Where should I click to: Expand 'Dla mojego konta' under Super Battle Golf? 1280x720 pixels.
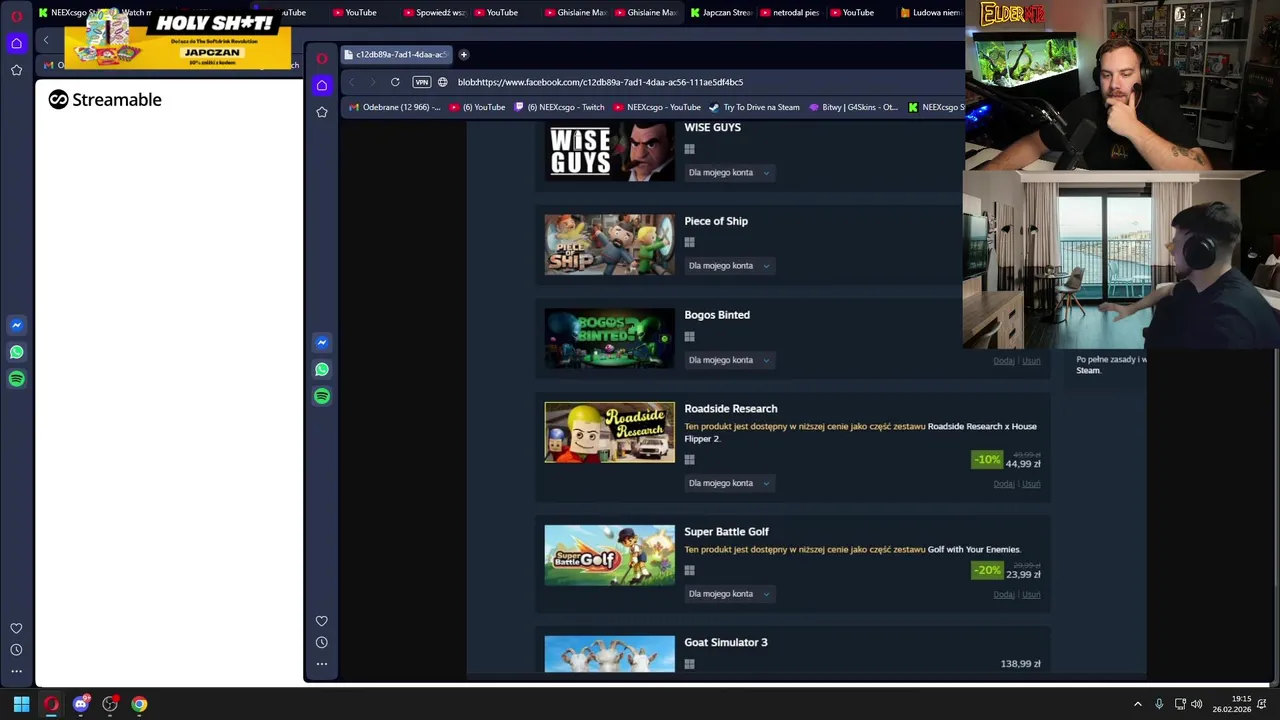coord(729,594)
